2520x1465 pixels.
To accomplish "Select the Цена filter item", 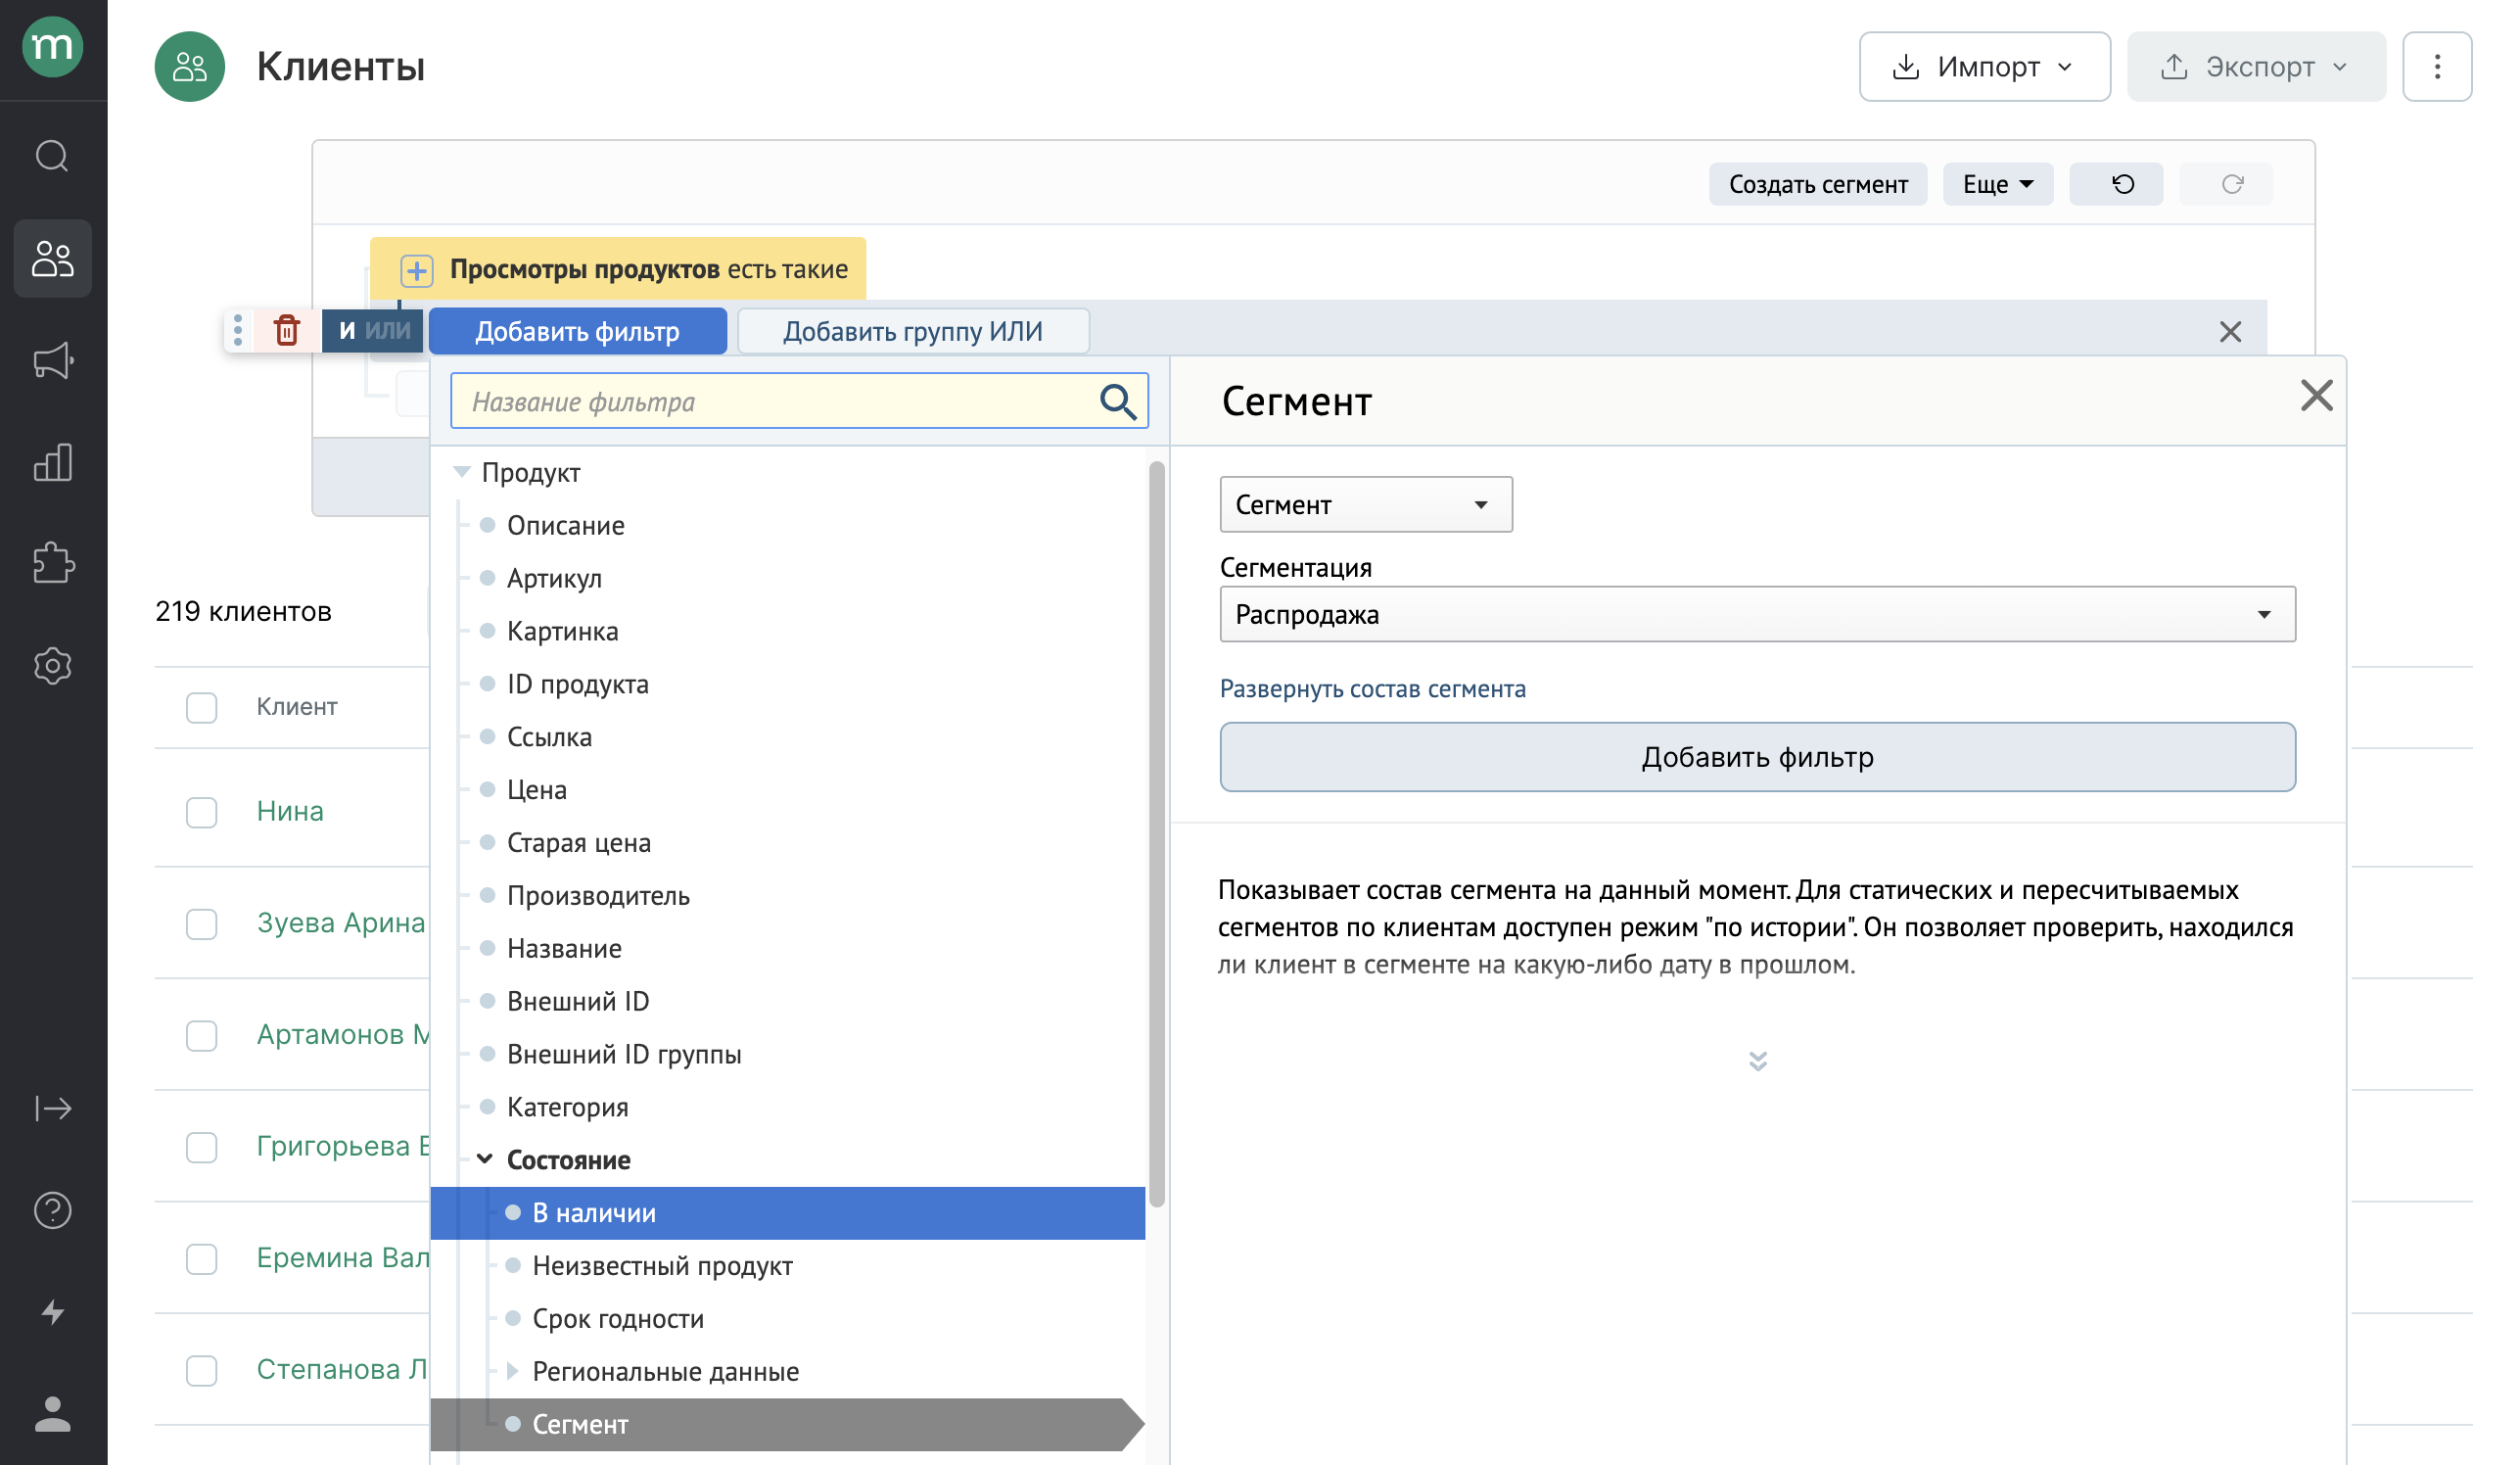I will coord(537,790).
